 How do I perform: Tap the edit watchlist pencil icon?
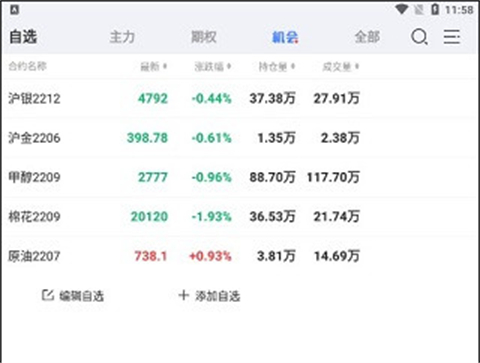click(x=48, y=295)
